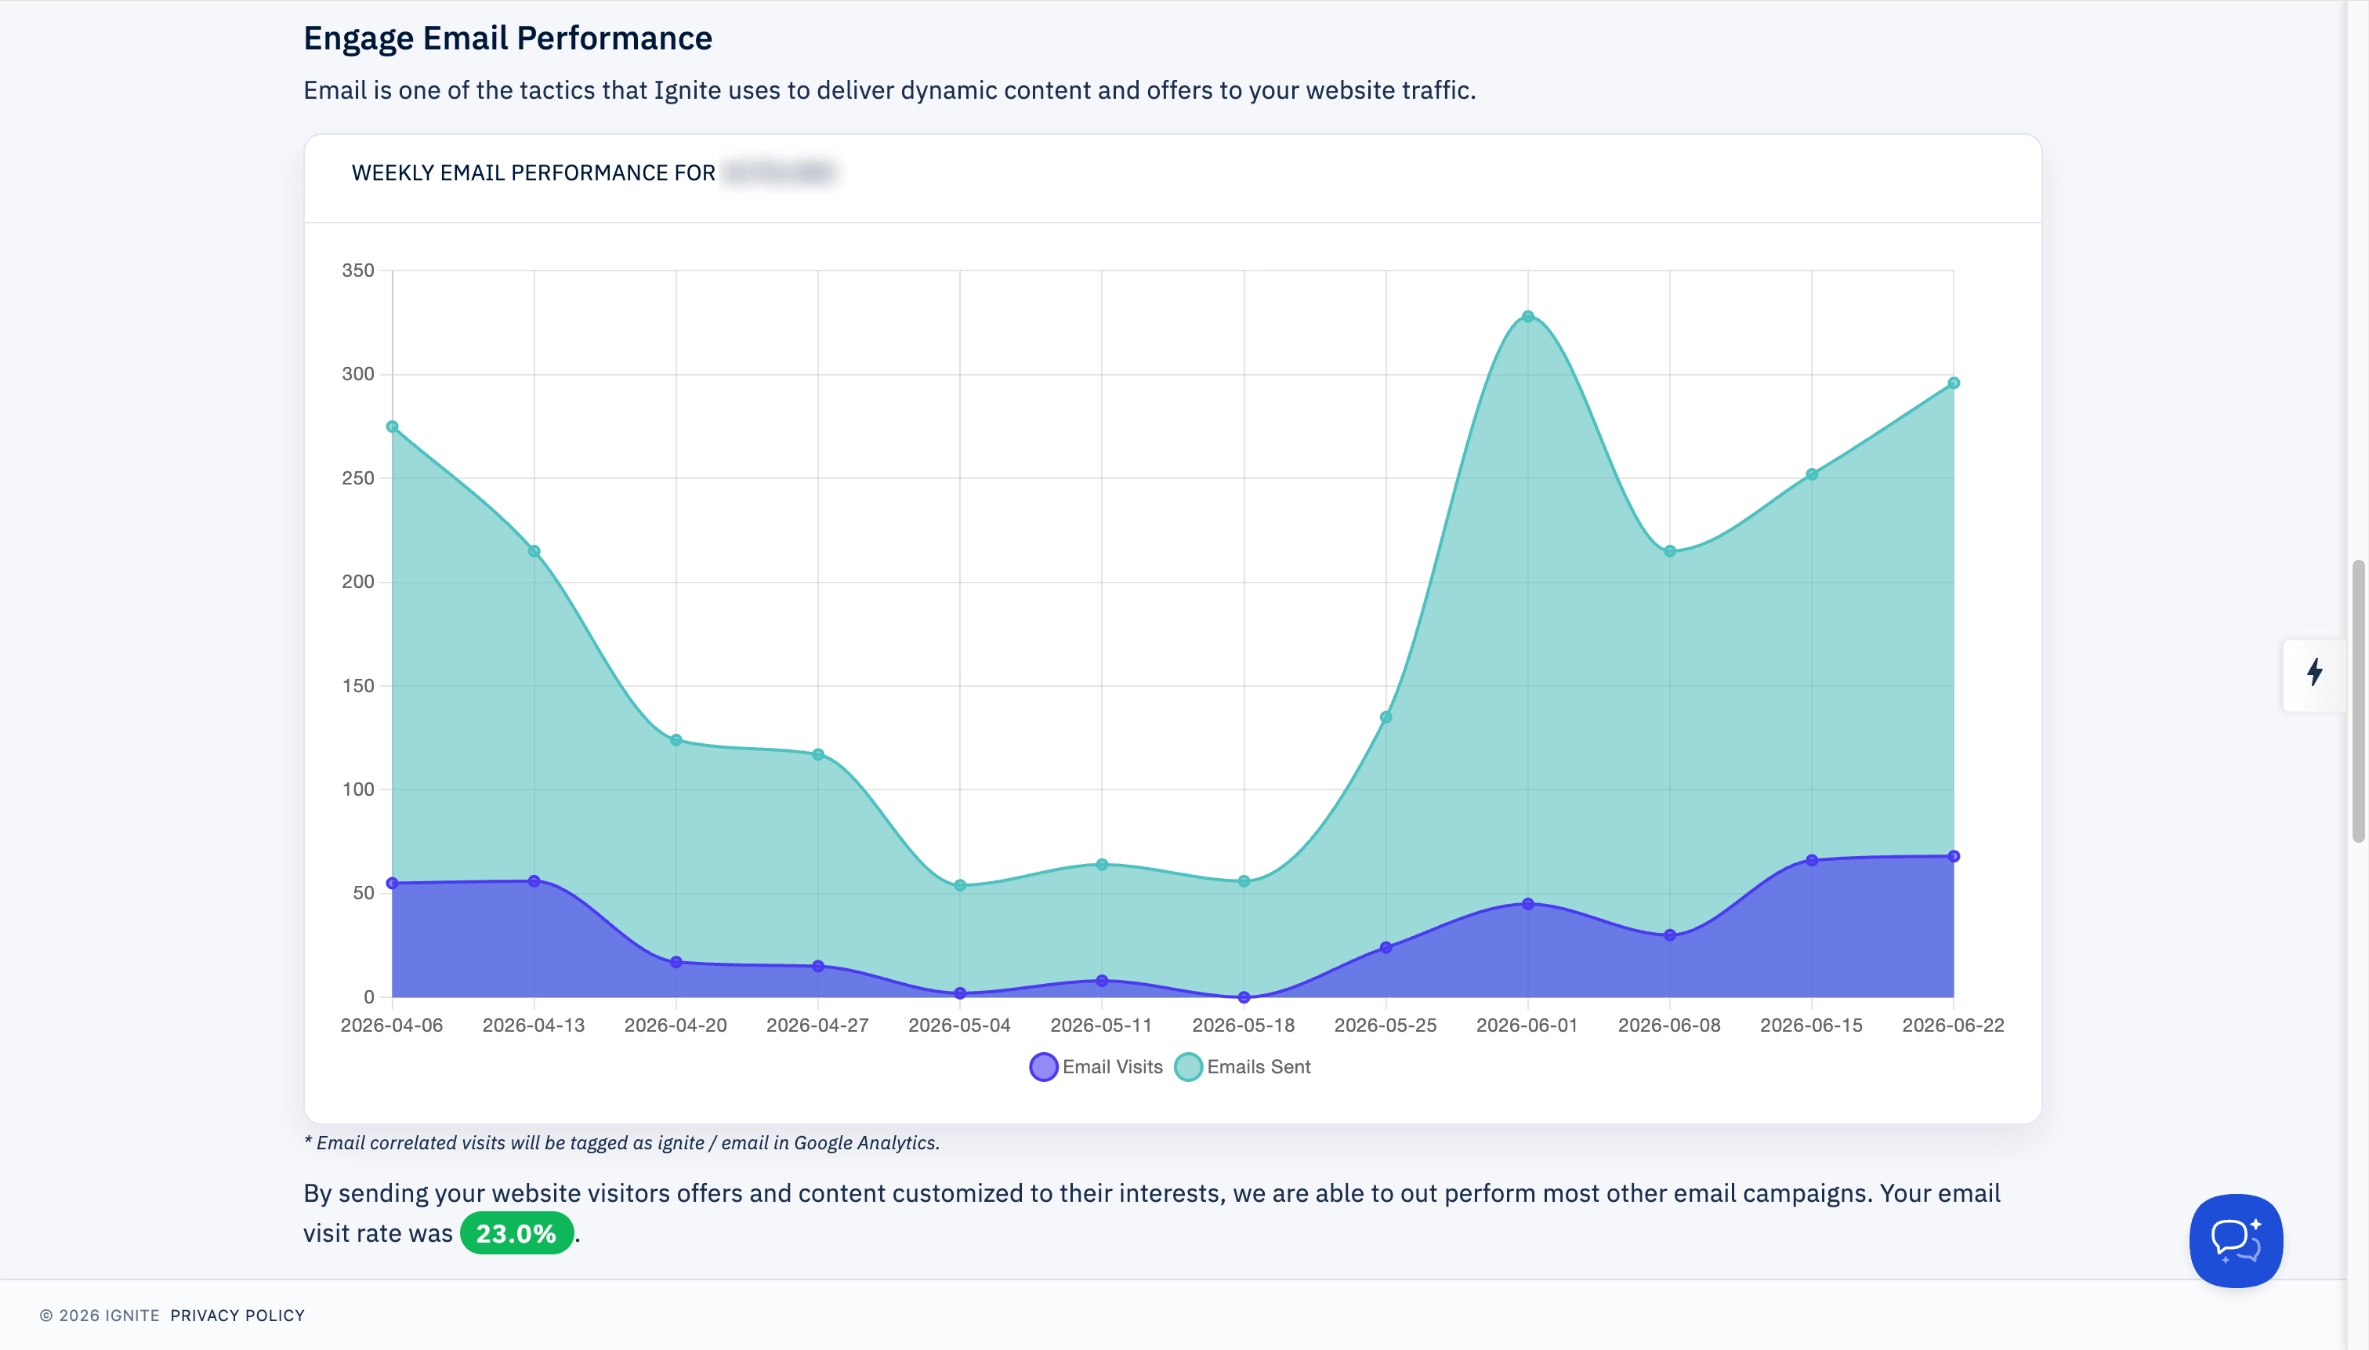The height and width of the screenshot is (1350, 2369).
Task: Open the Privacy Policy link
Action: tap(237, 1315)
